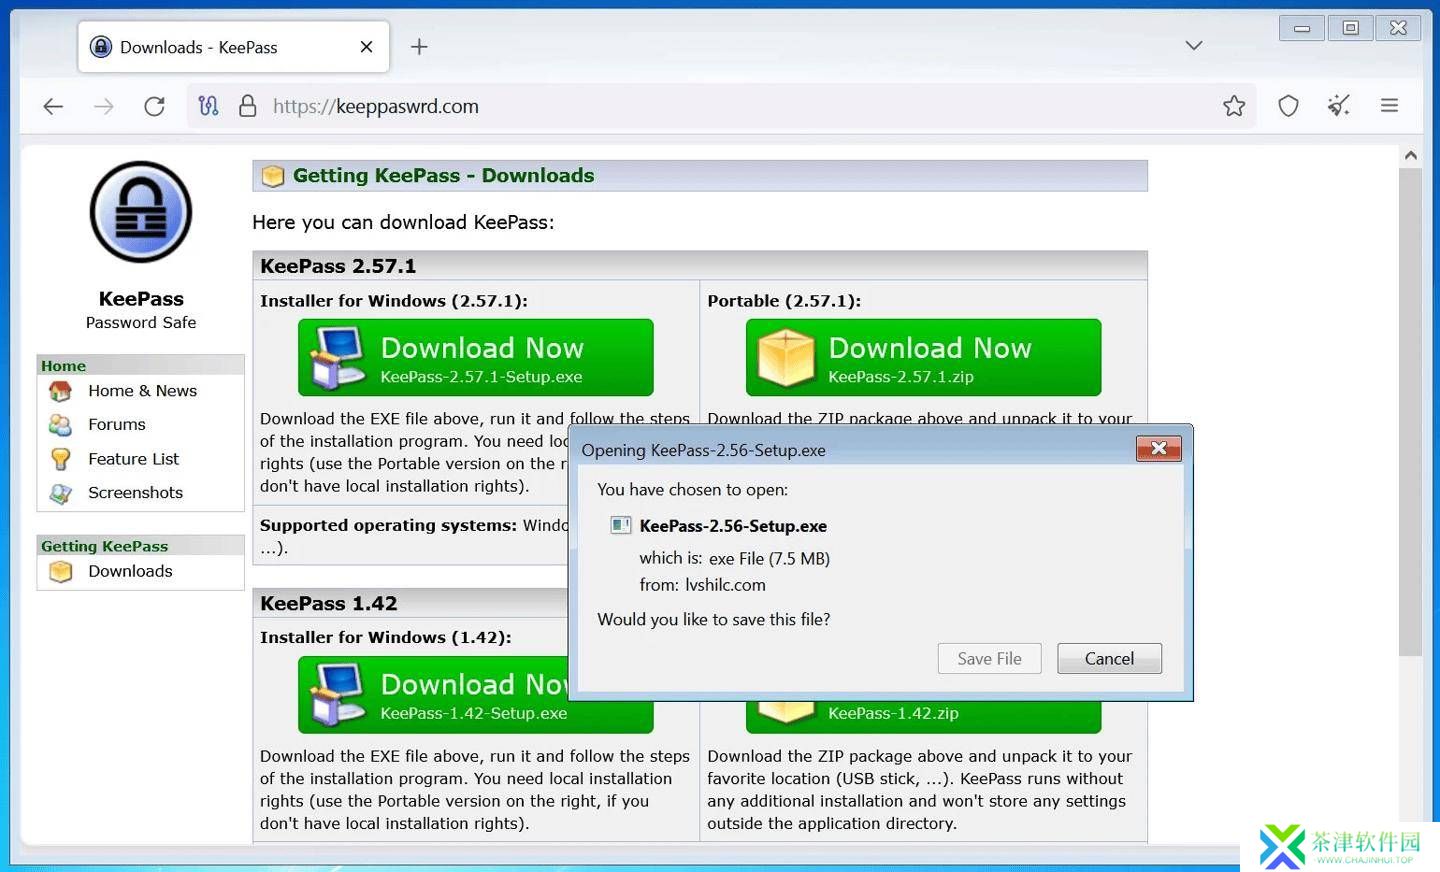Viewport: 1440px width, 872px height.
Task: Close the Downloads - KeePass tab
Action: tap(366, 47)
